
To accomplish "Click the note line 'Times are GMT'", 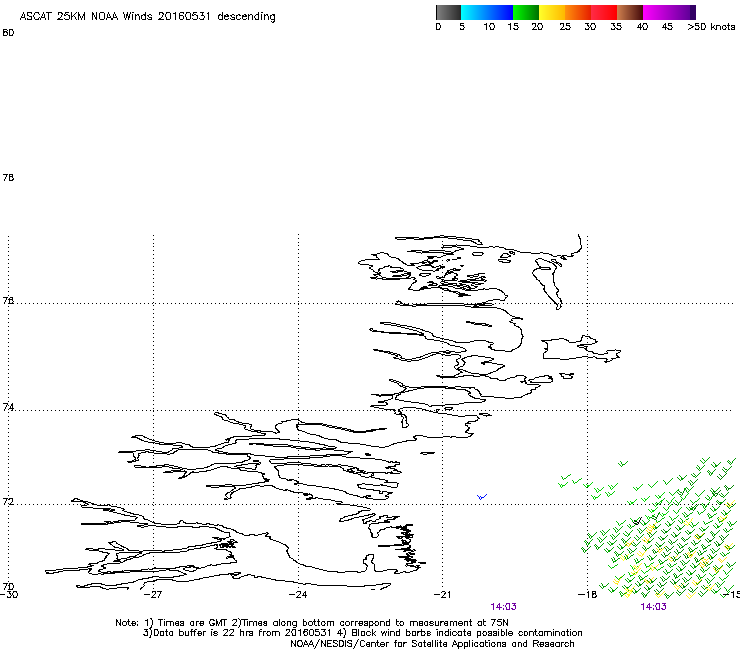I will [x=193, y=623].
